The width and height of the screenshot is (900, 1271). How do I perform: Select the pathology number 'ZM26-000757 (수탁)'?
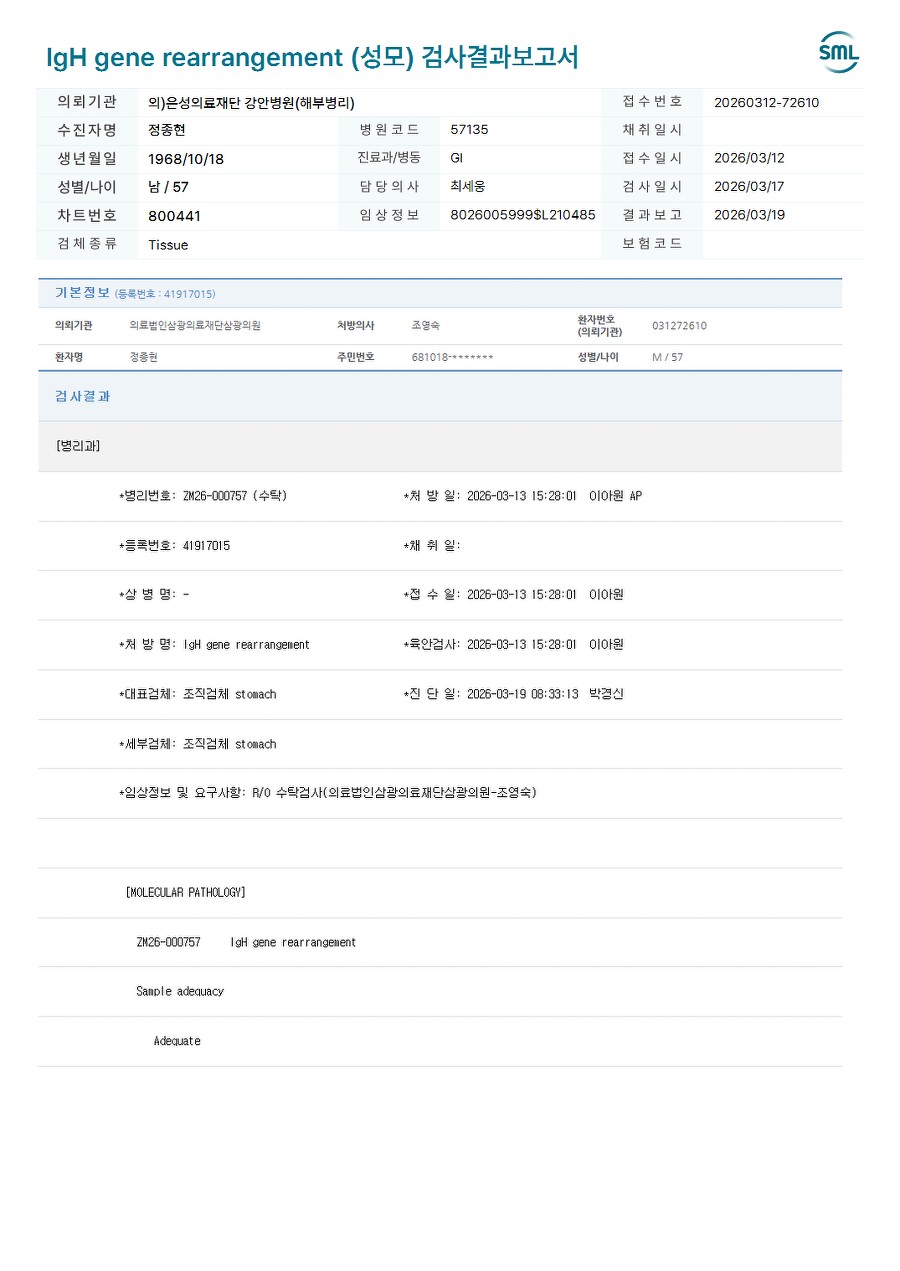pyautogui.click(x=203, y=496)
